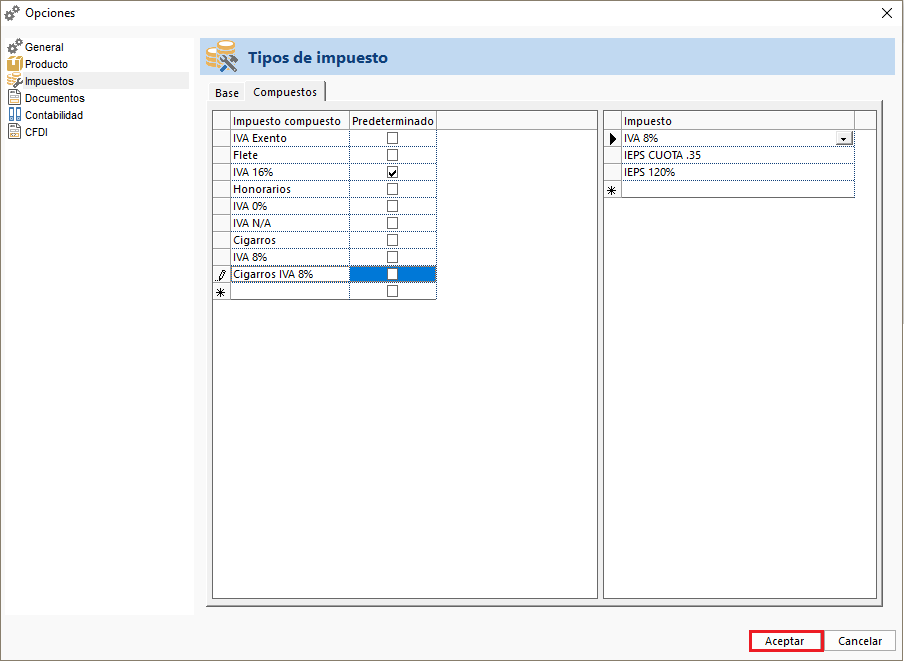Switch to the Base tab
The width and height of the screenshot is (904, 661).
coord(227,93)
